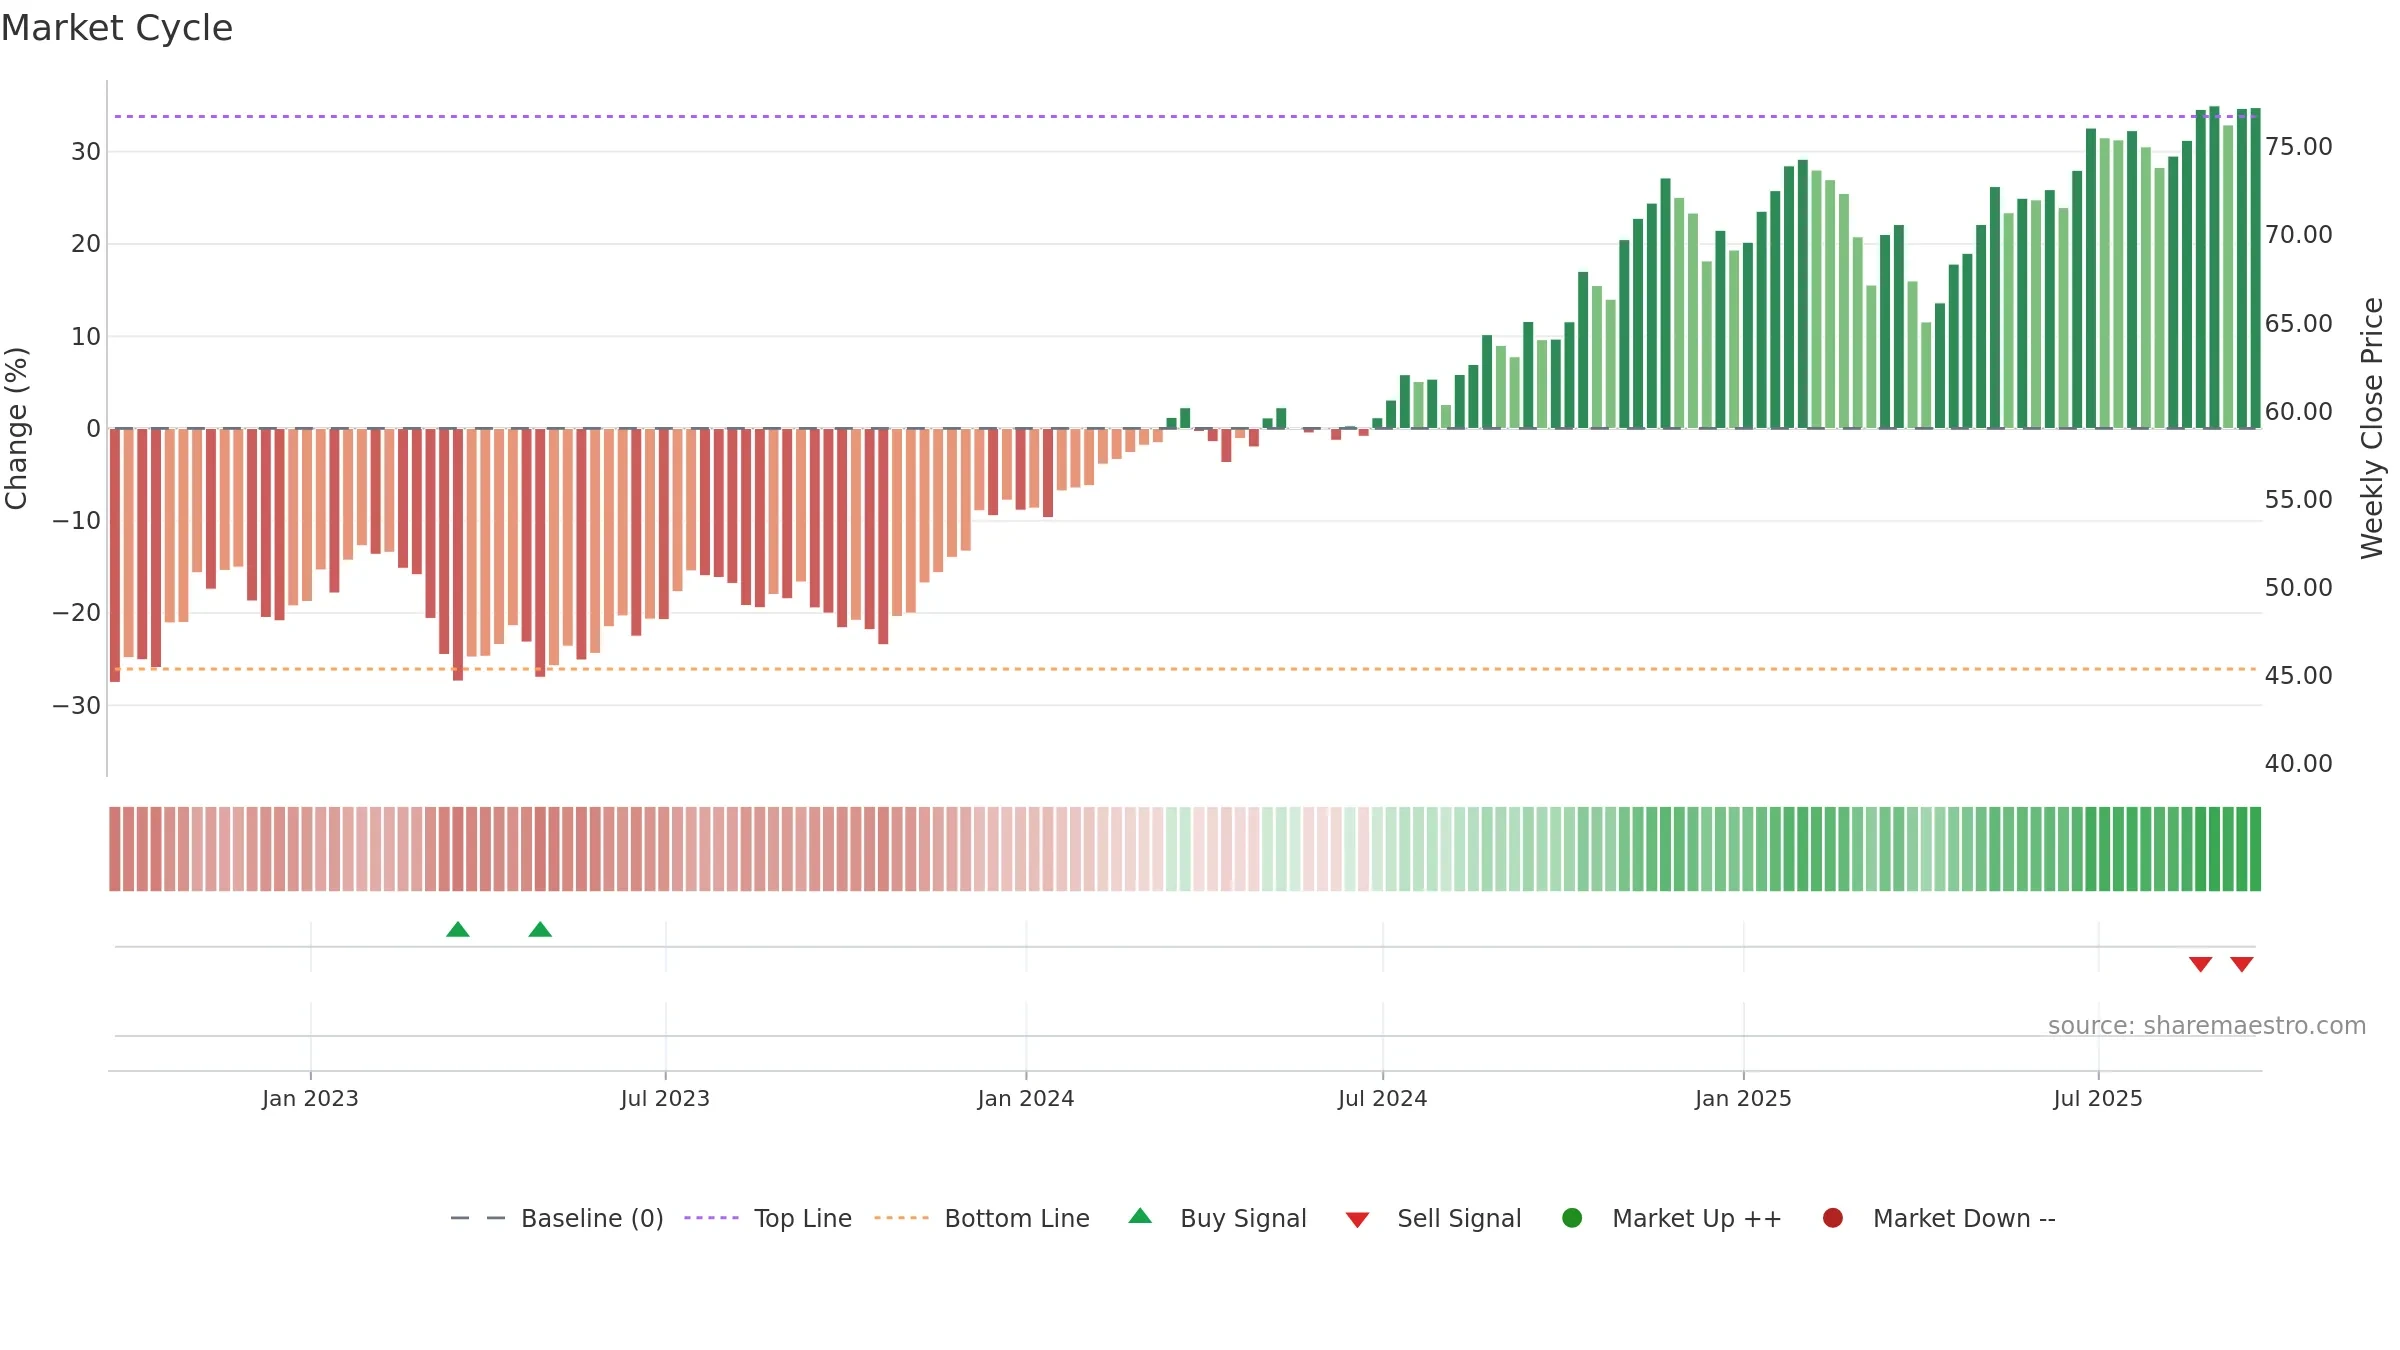Click the orange dotted Bottom Line sample in legend
2400x1350 pixels.
(901, 1218)
